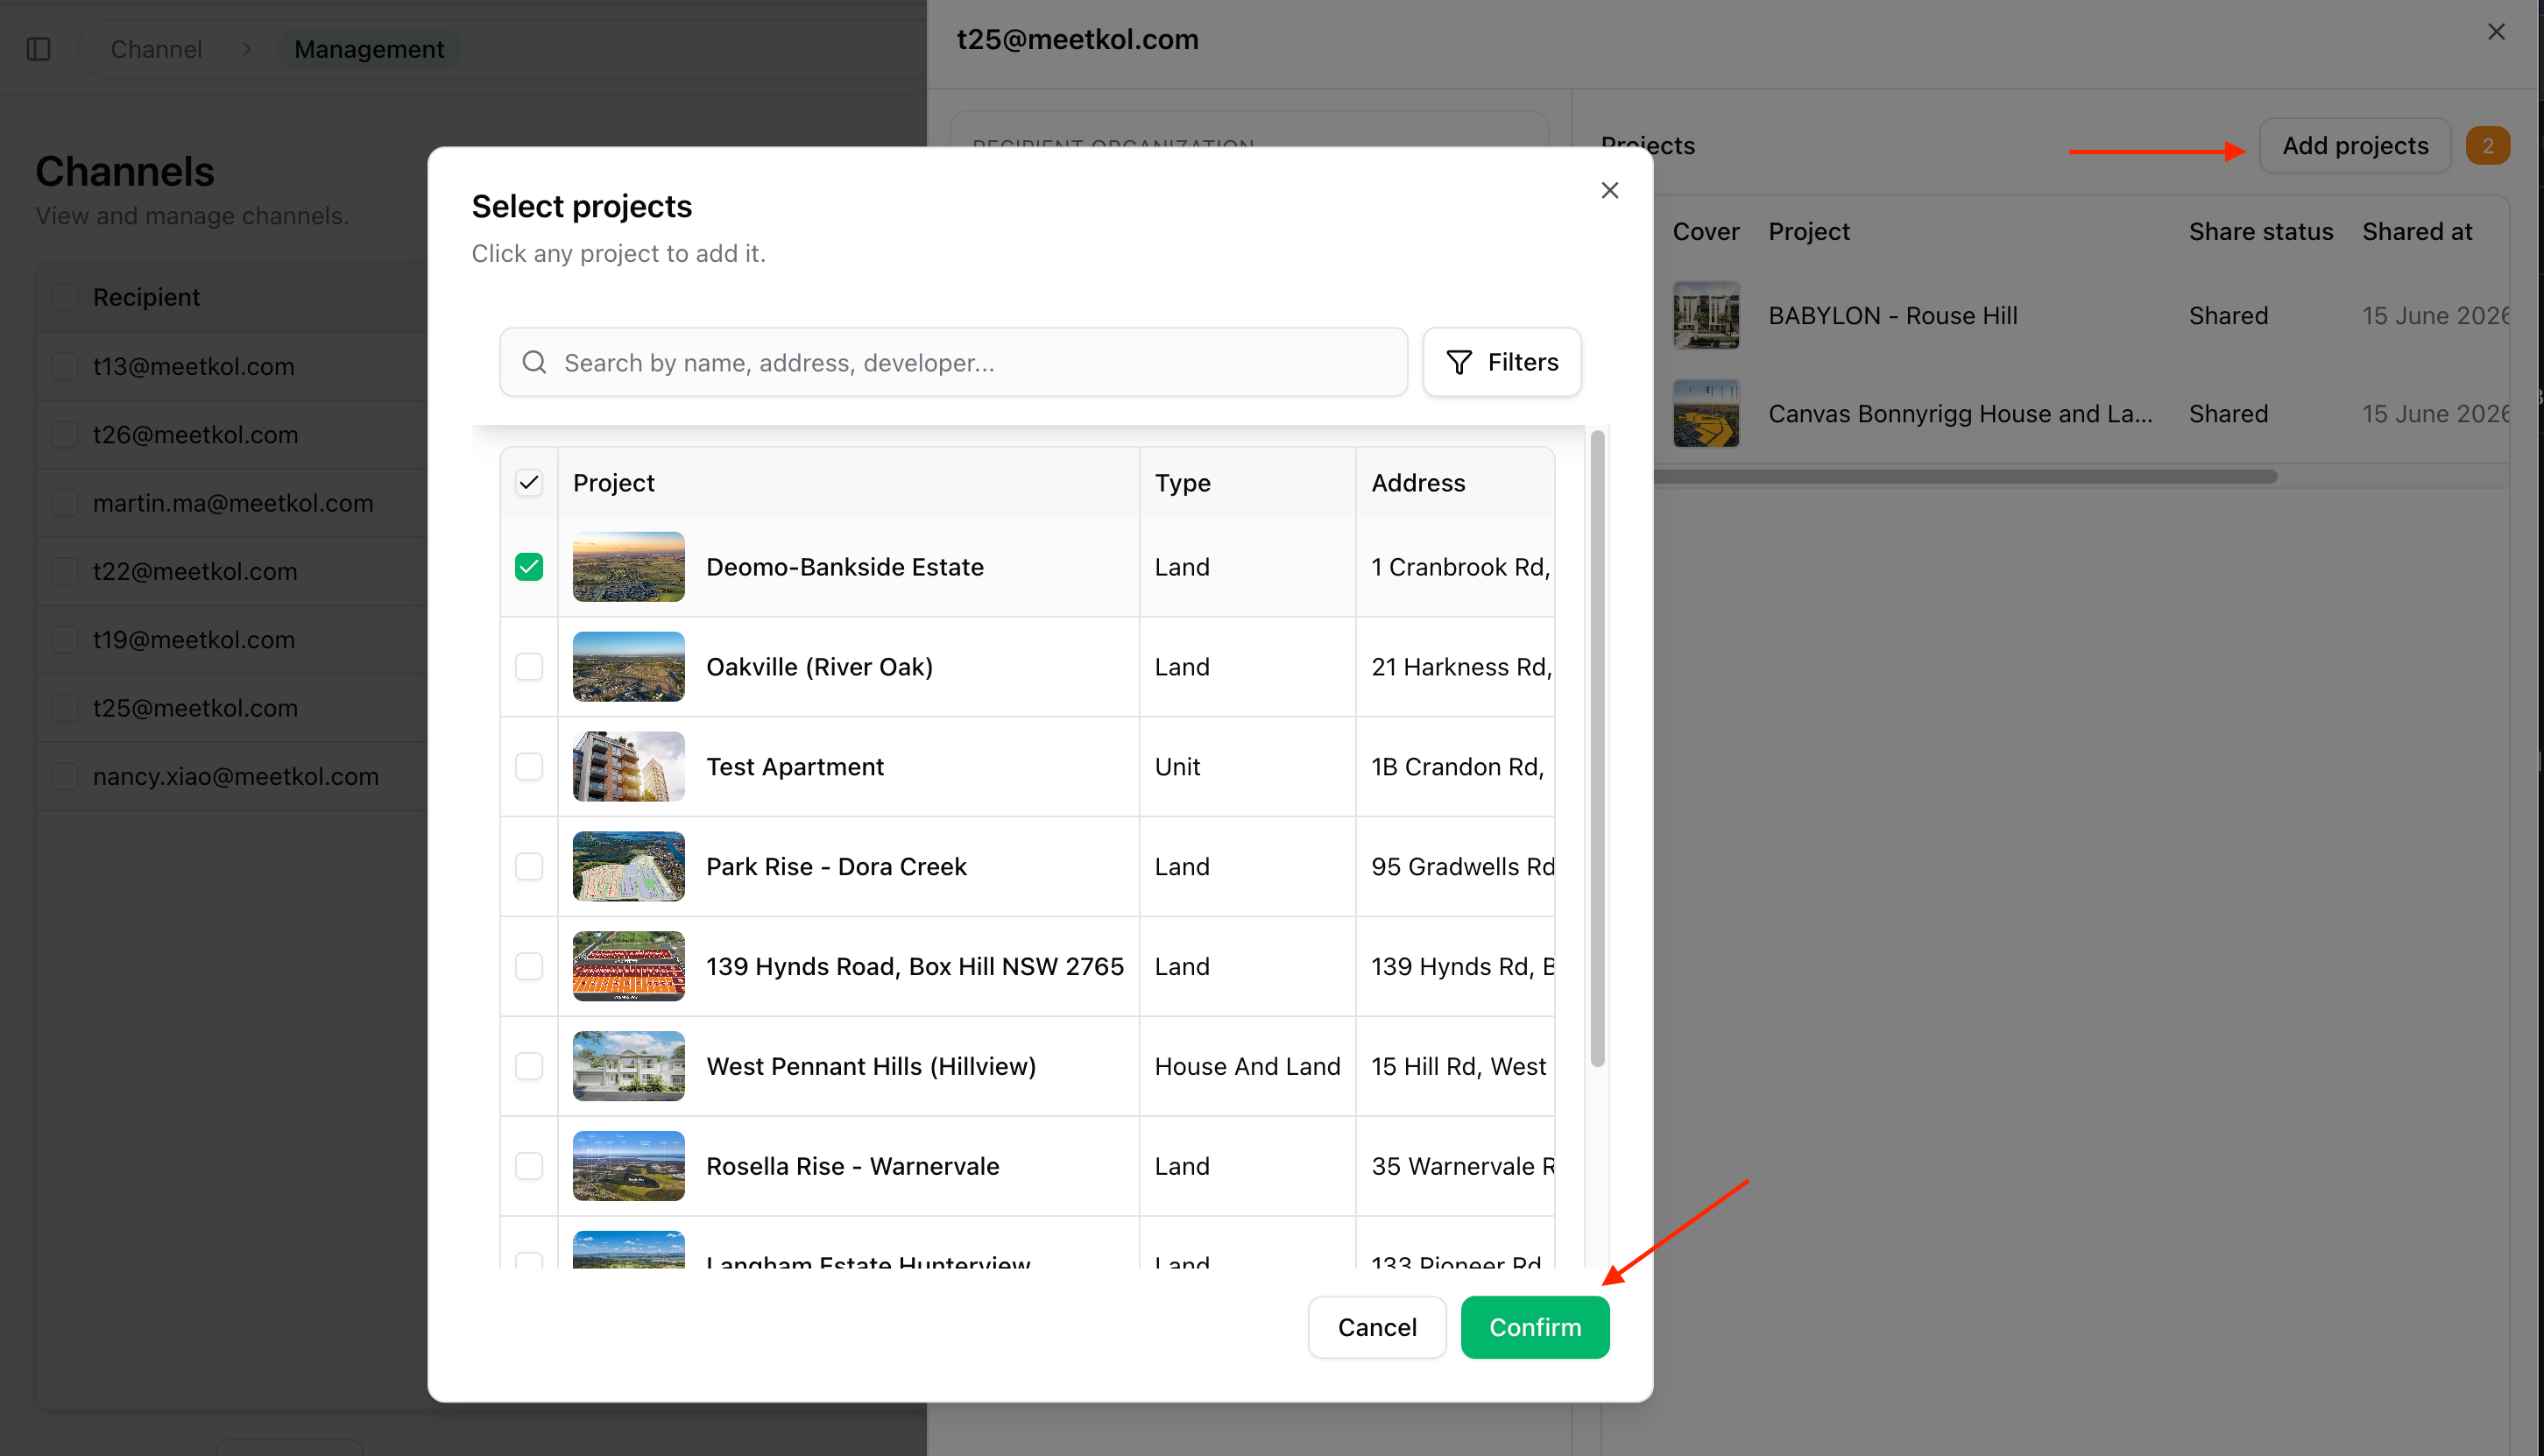The width and height of the screenshot is (2544, 1456).
Task: Click the Channel breadcrumb item
Action: [x=156, y=49]
